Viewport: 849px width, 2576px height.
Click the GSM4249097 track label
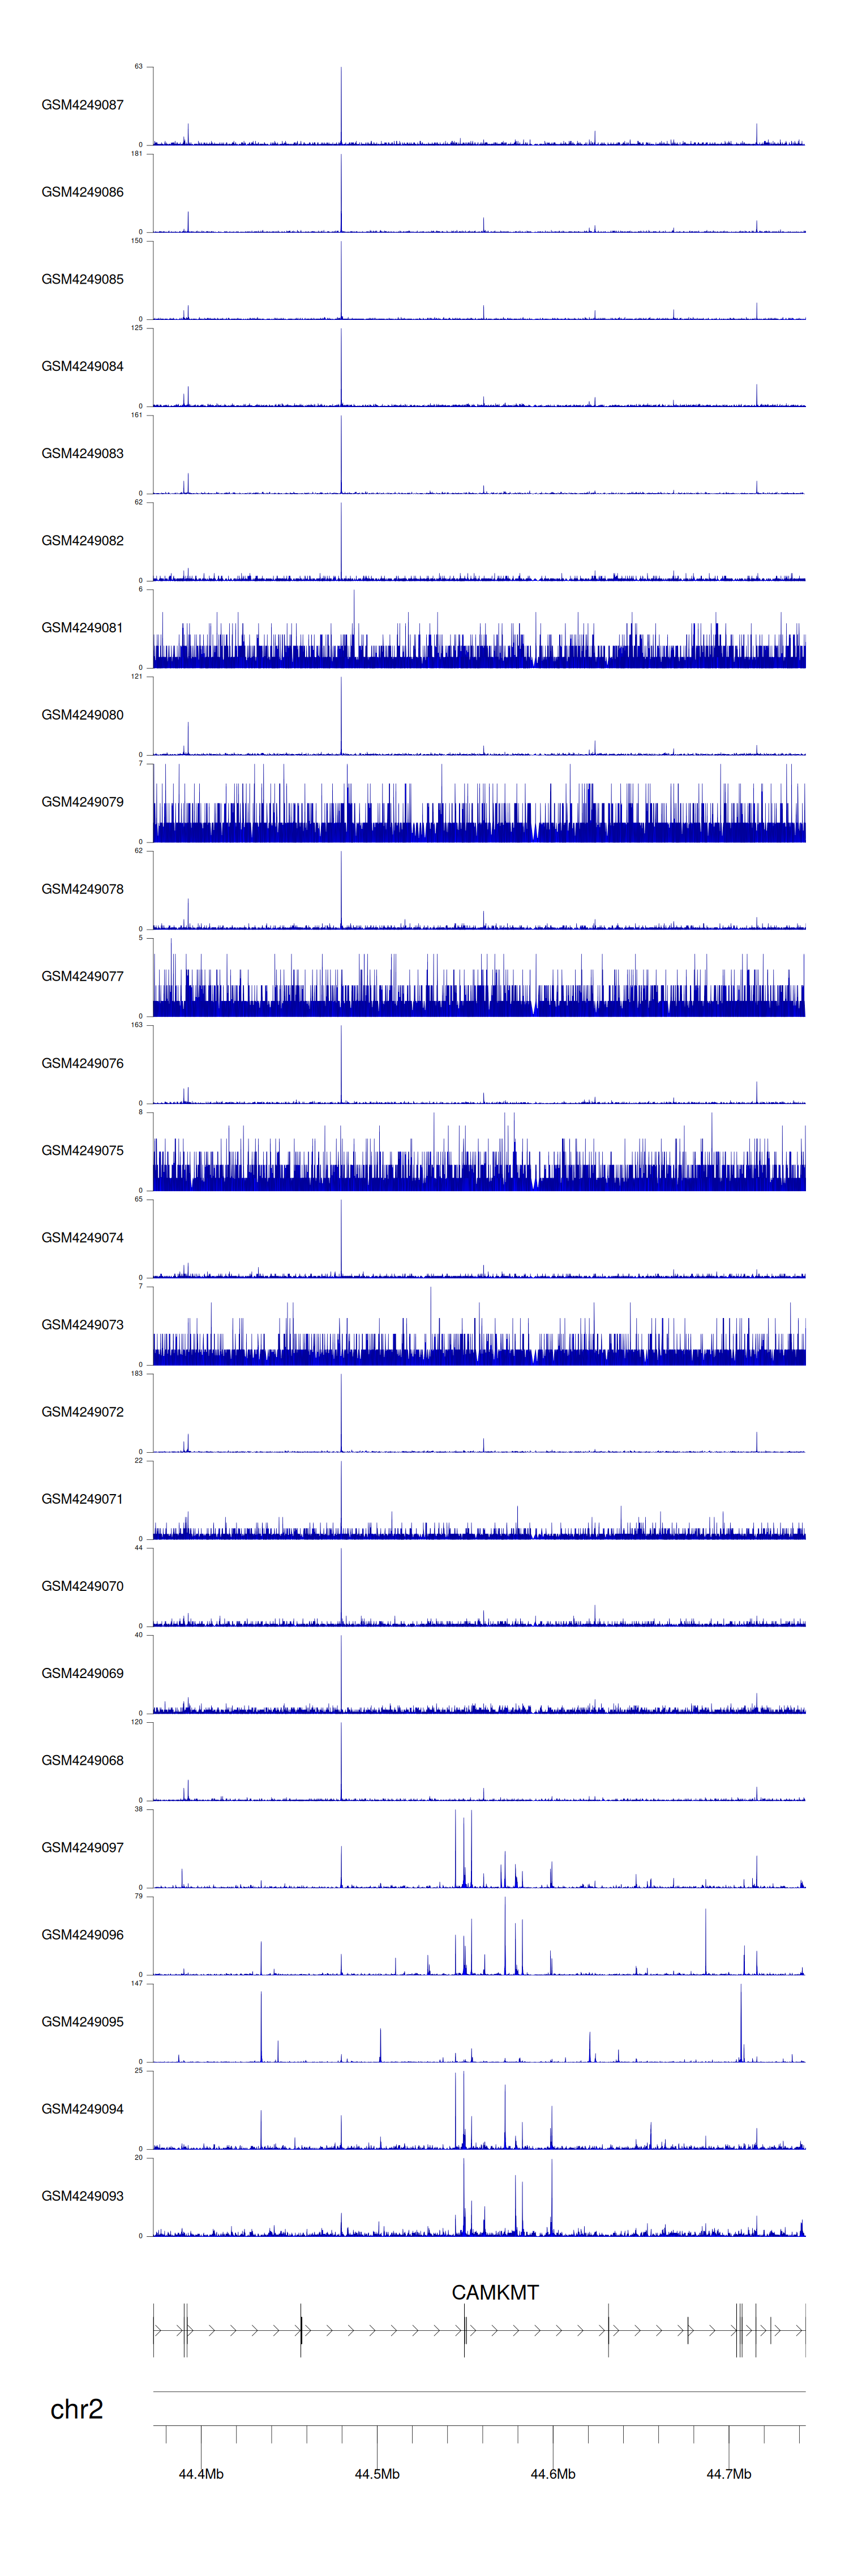pyautogui.click(x=82, y=1847)
